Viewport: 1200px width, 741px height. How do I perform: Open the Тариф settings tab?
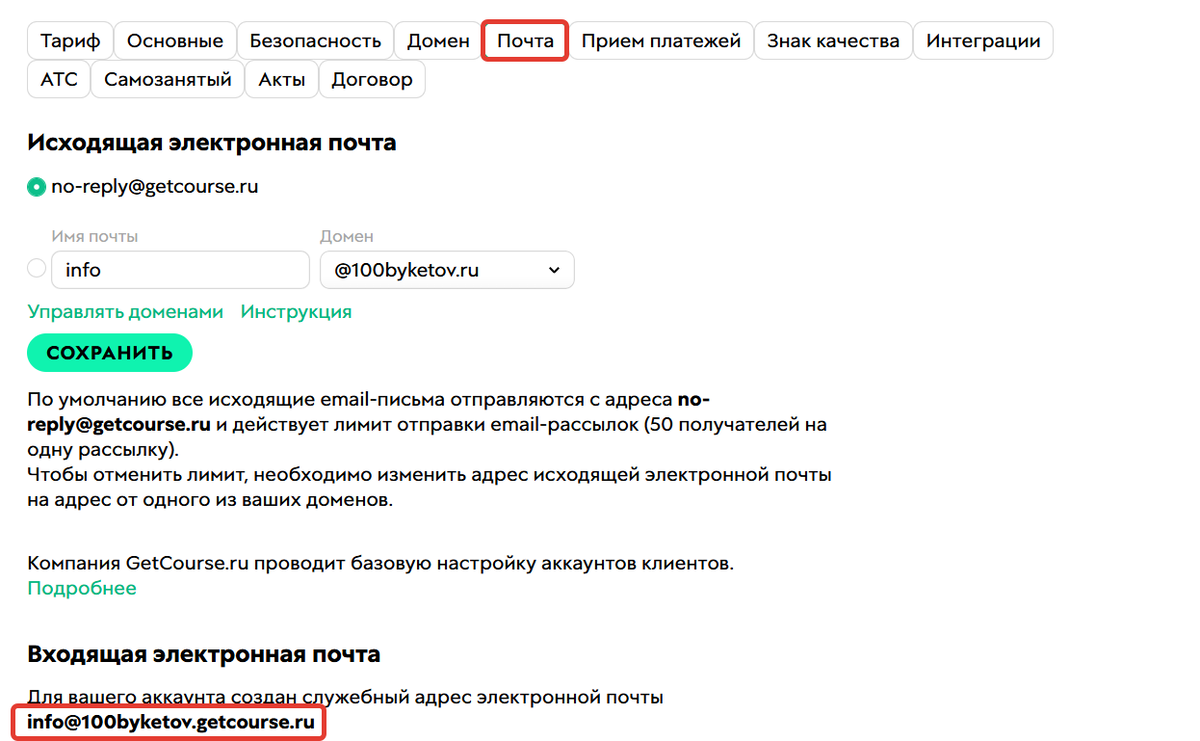70,41
